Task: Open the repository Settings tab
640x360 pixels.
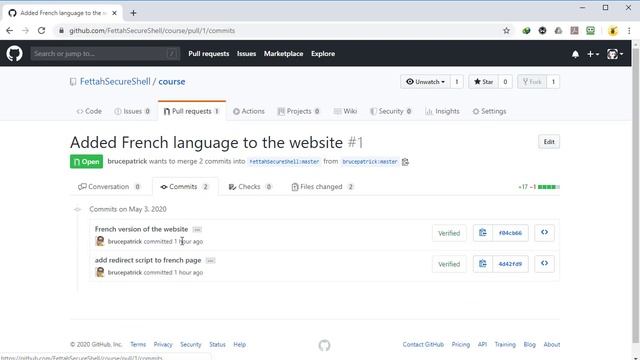Action: (489, 111)
